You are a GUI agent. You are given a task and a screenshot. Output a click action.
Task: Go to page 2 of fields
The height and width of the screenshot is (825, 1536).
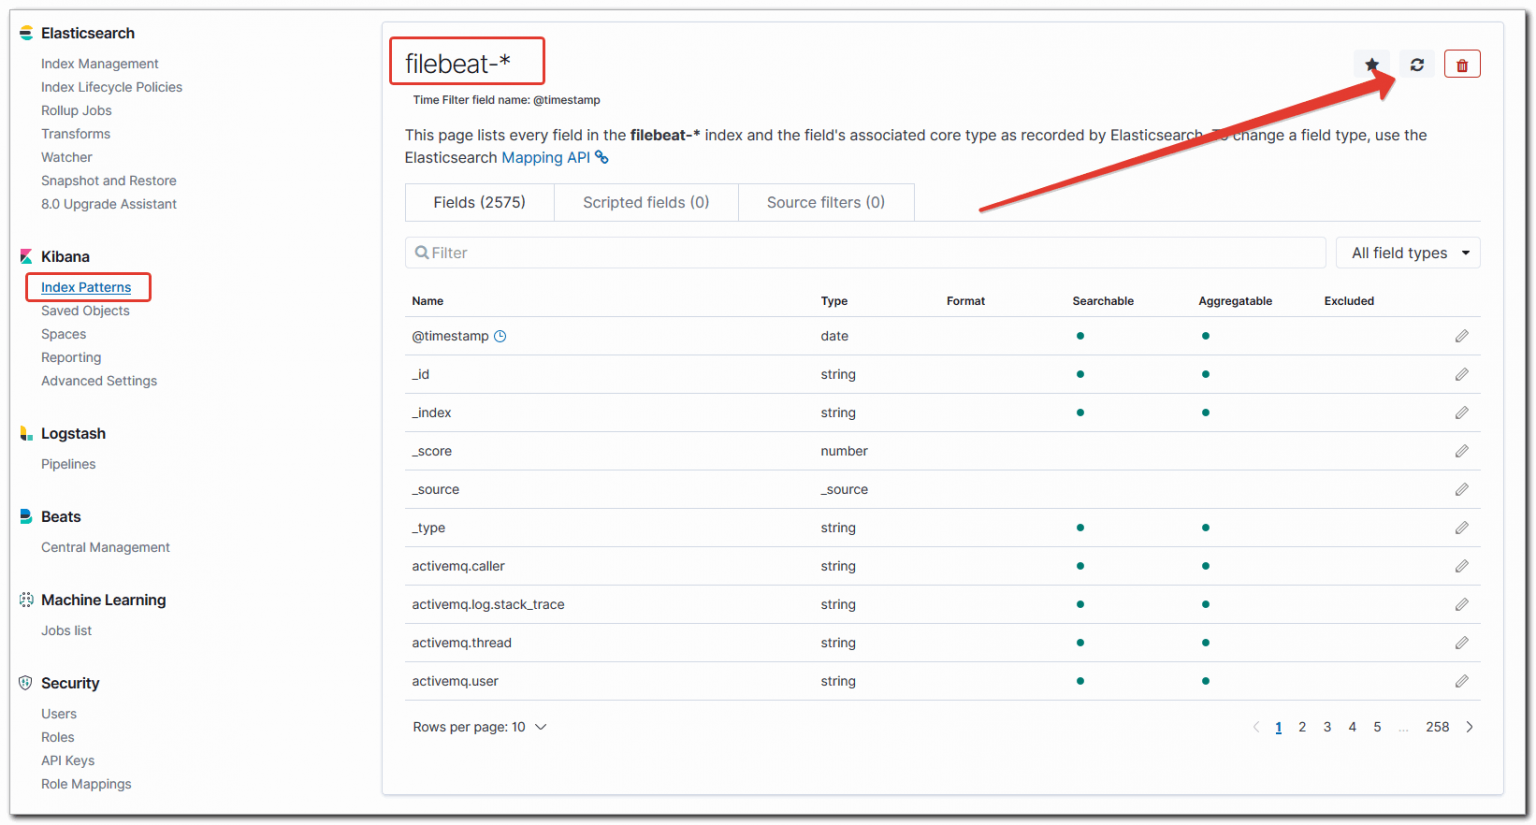coord(1302,727)
